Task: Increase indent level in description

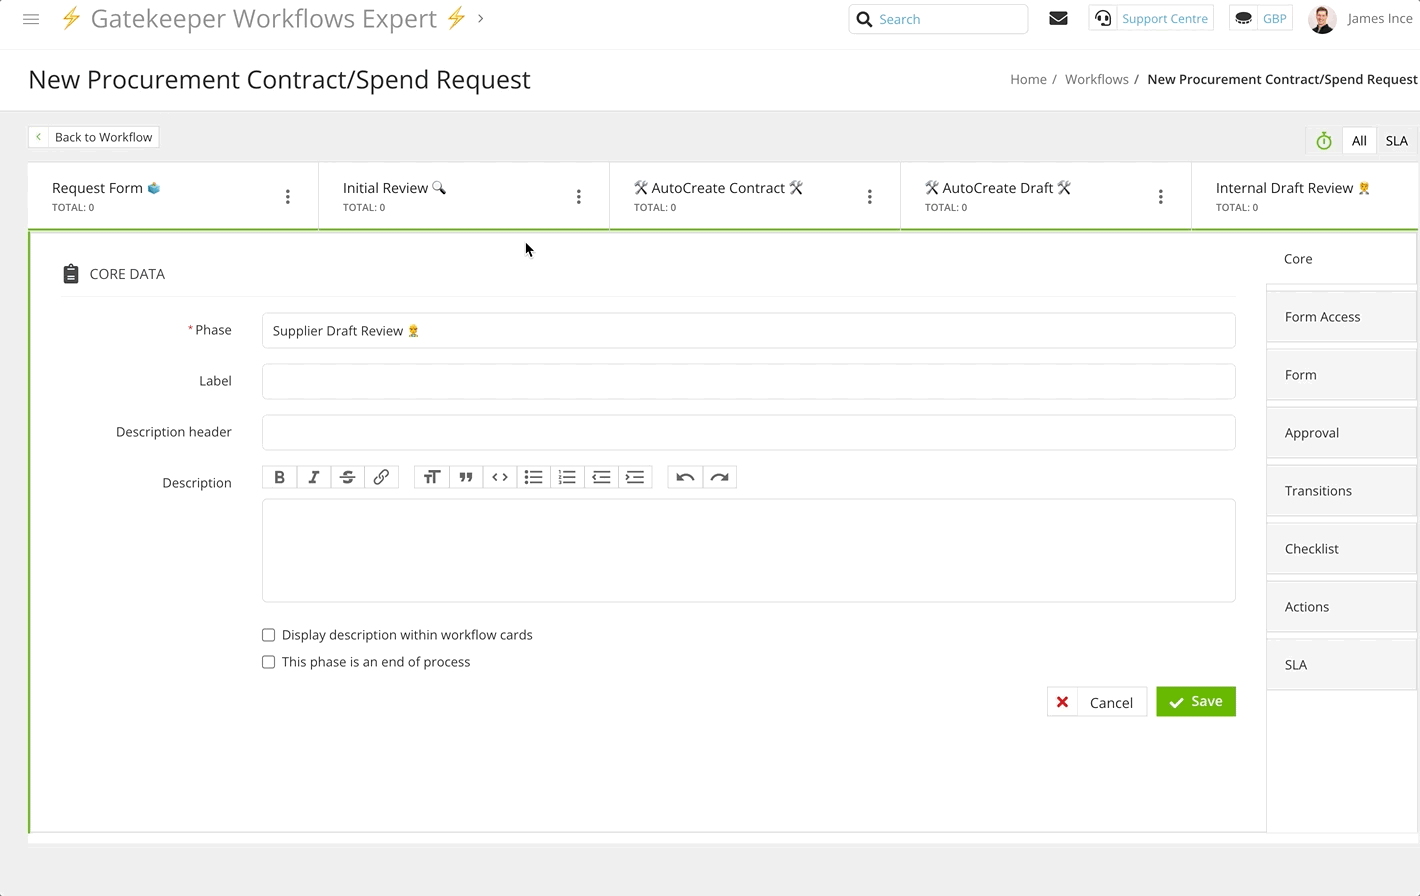Action: click(x=635, y=477)
